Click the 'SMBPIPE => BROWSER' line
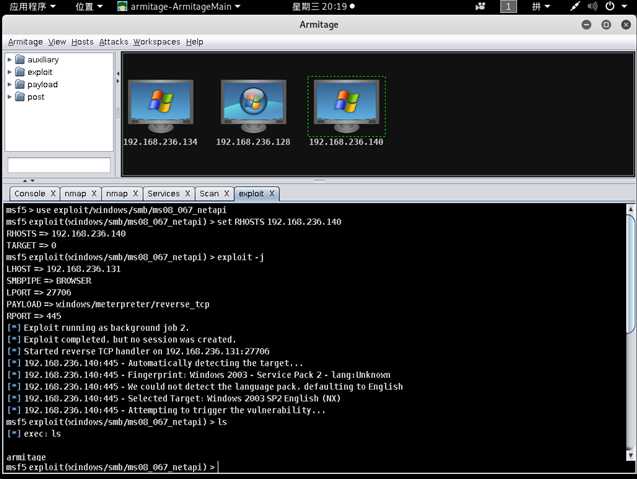Screen dimensions: 637x479 tap(49, 281)
